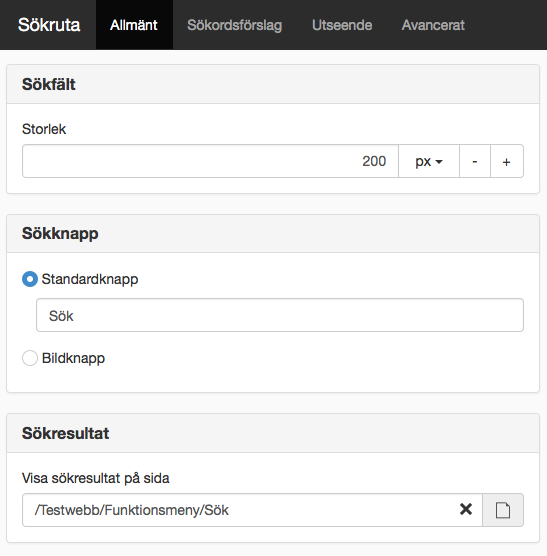Click the Bildknapp label text
The width and height of the screenshot is (547, 556).
pos(73,358)
